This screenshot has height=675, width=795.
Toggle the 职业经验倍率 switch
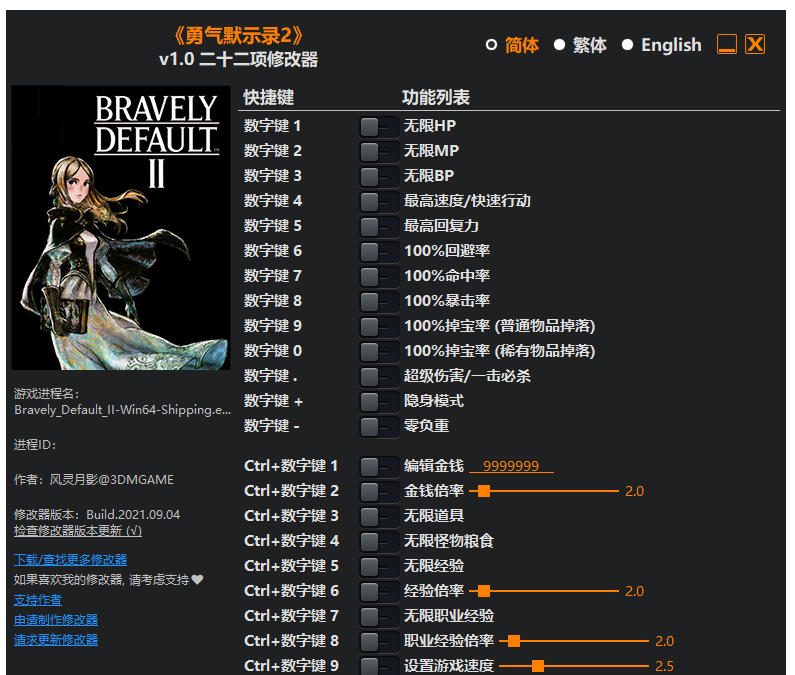point(379,641)
